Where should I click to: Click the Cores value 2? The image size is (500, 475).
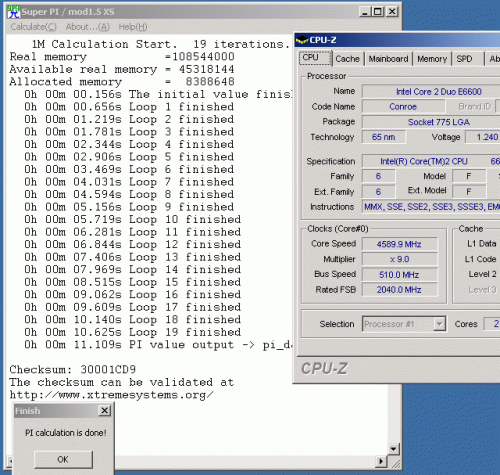point(492,324)
